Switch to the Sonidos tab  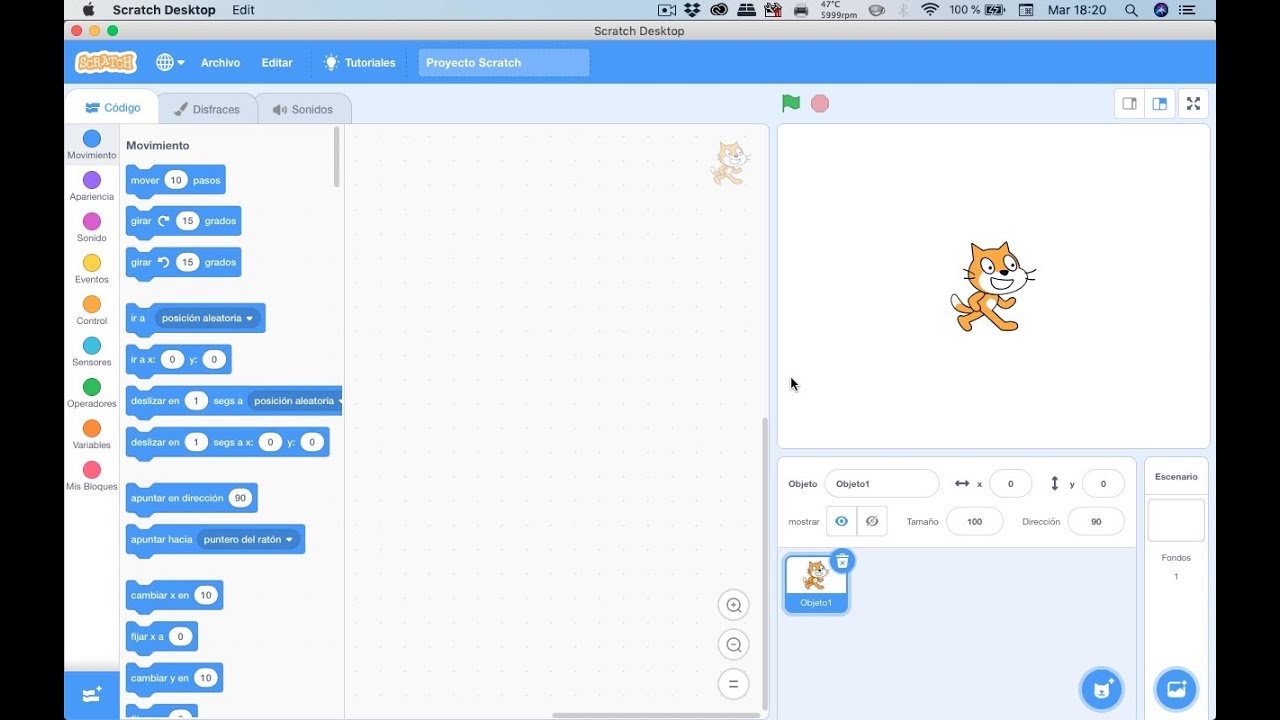303,109
